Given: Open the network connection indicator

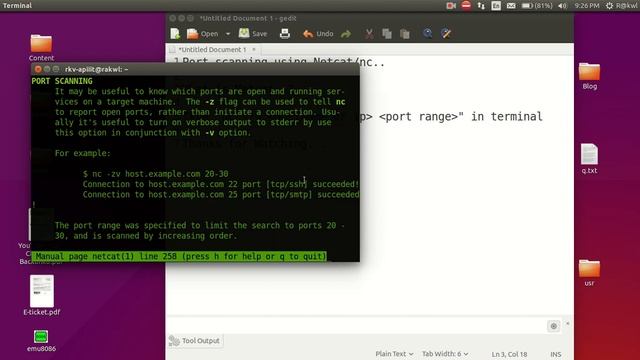Looking at the screenshot, I should [481, 6].
